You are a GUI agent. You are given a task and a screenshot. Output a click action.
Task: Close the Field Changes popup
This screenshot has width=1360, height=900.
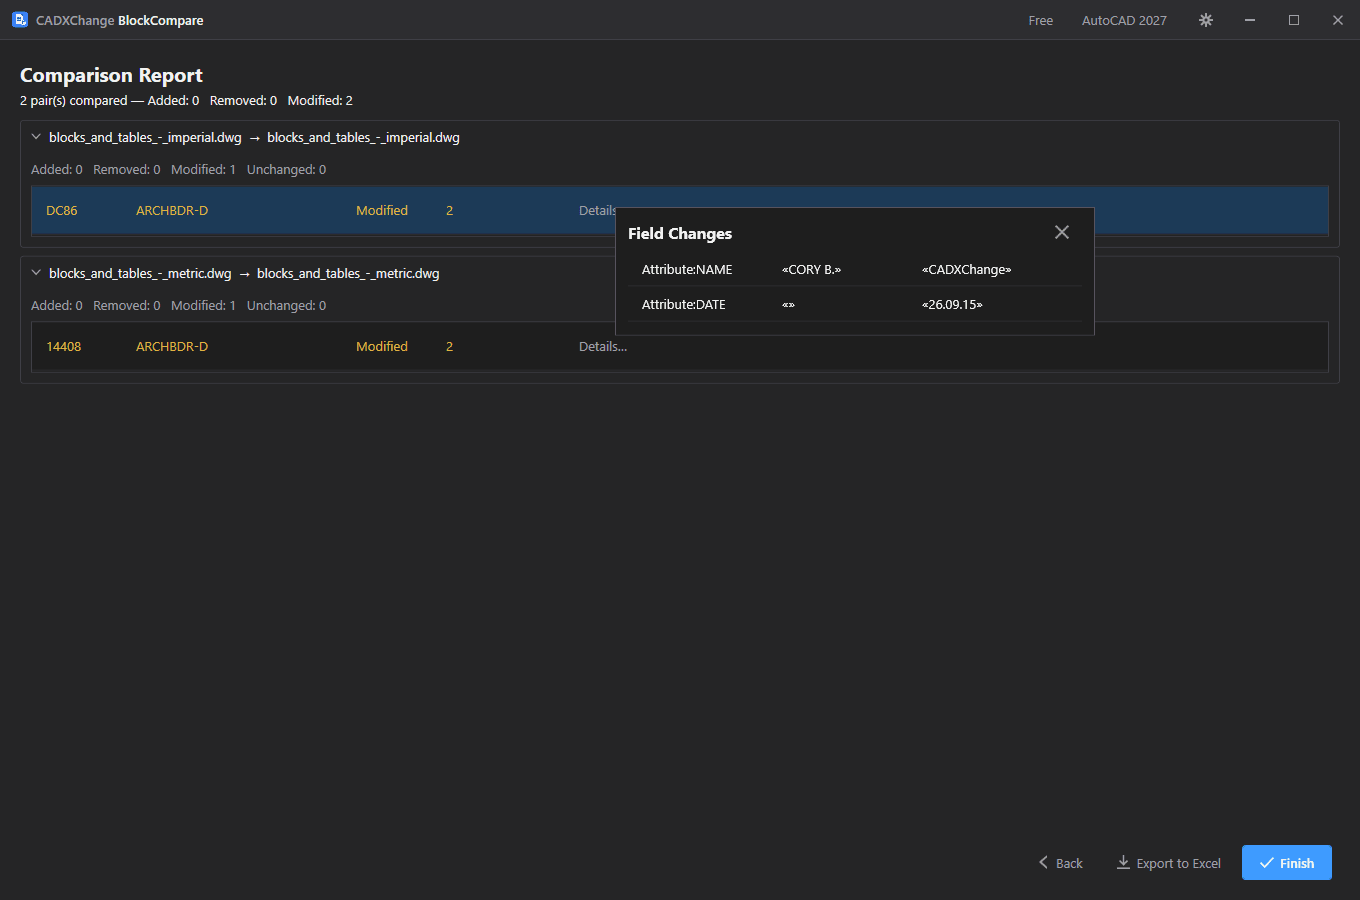[x=1062, y=232]
